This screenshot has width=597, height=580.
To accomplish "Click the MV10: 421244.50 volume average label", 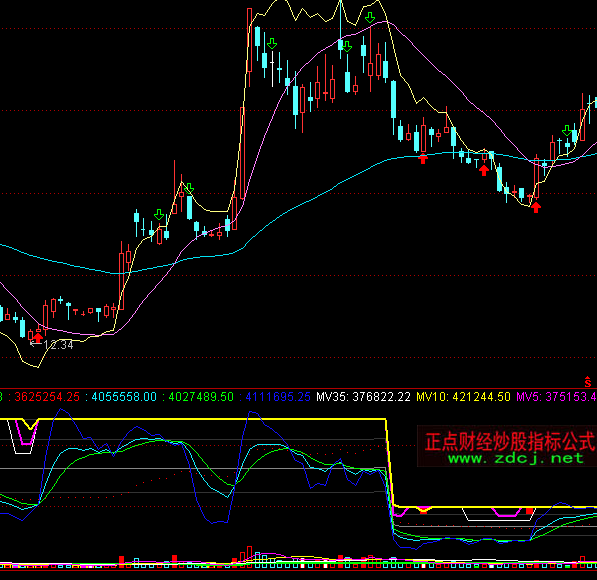I will click(463, 397).
